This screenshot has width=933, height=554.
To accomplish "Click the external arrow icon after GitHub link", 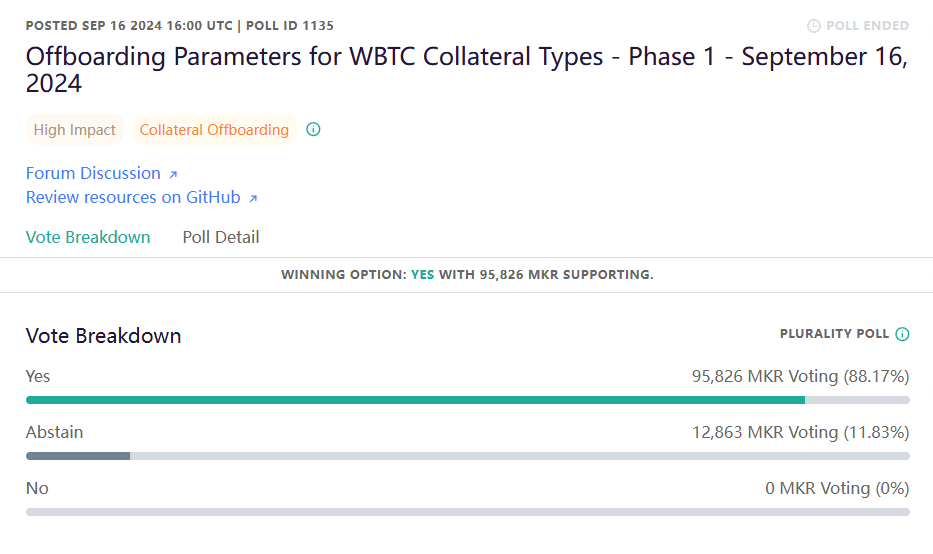I will tap(253, 199).
